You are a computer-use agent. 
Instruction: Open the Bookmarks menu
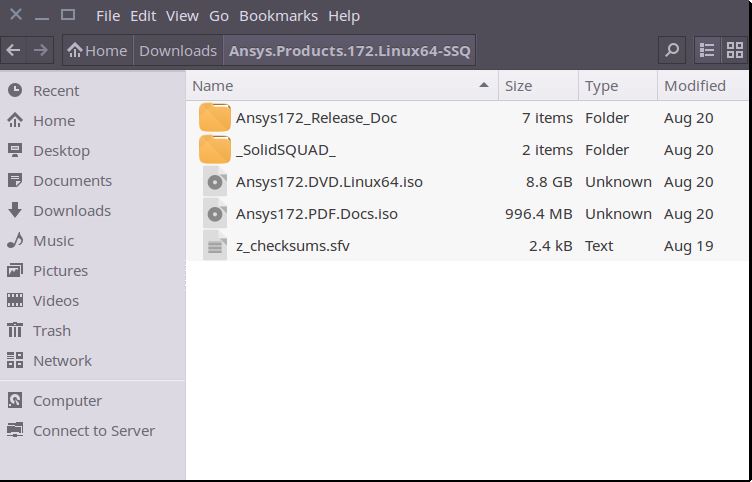(x=278, y=16)
